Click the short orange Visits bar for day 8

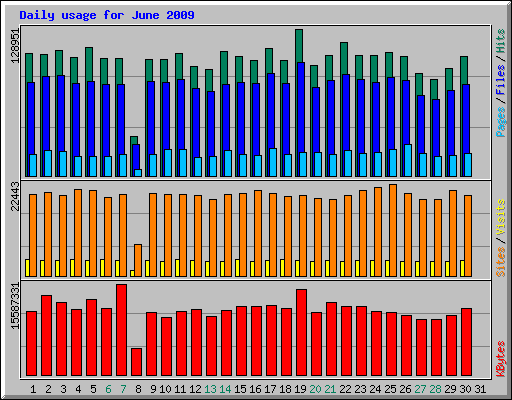pyautogui.click(x=138, y=260)
